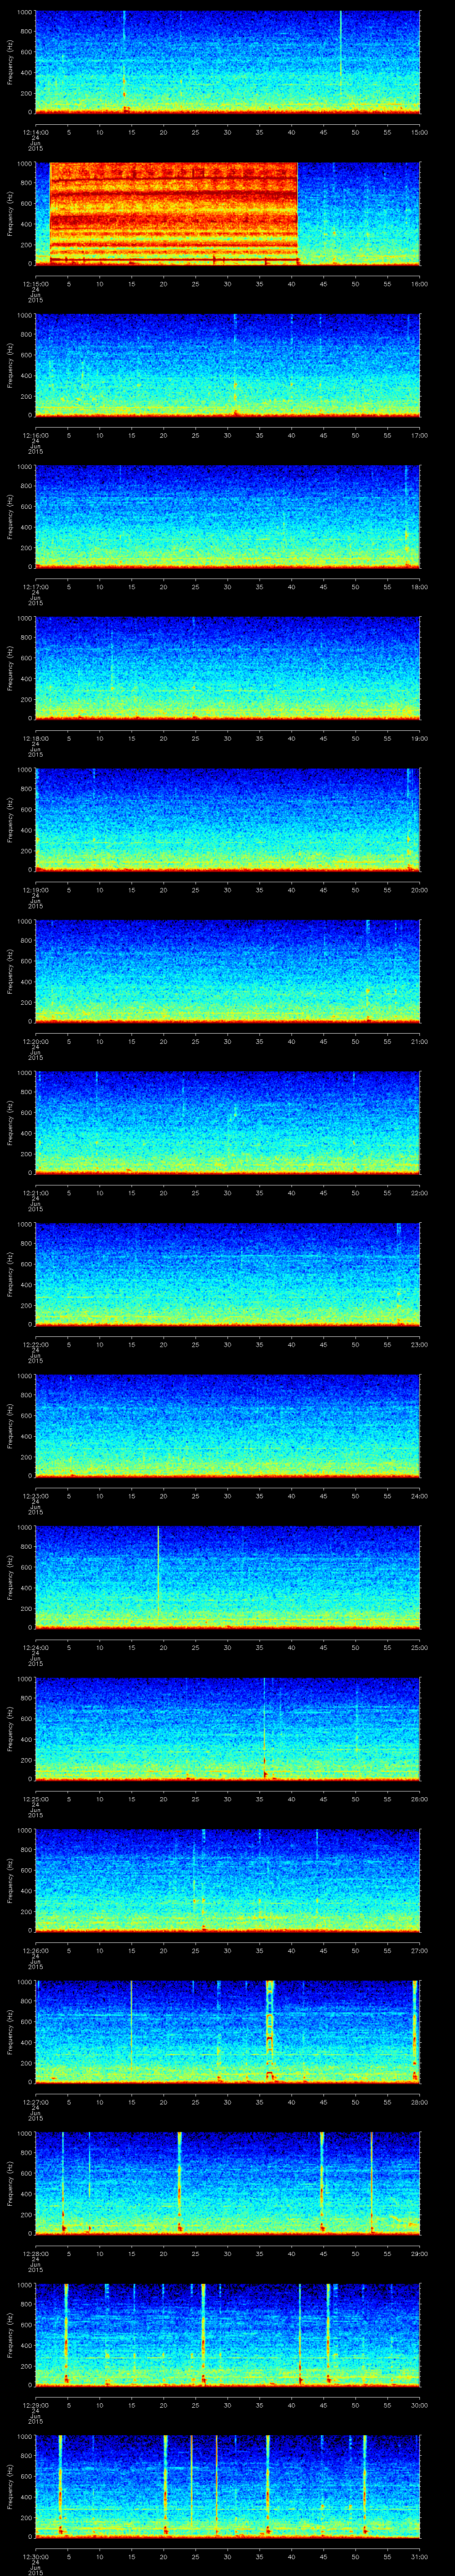455x2576 pixels.
Task: Select the 21:00 end time label
Action: (420, 1042)
